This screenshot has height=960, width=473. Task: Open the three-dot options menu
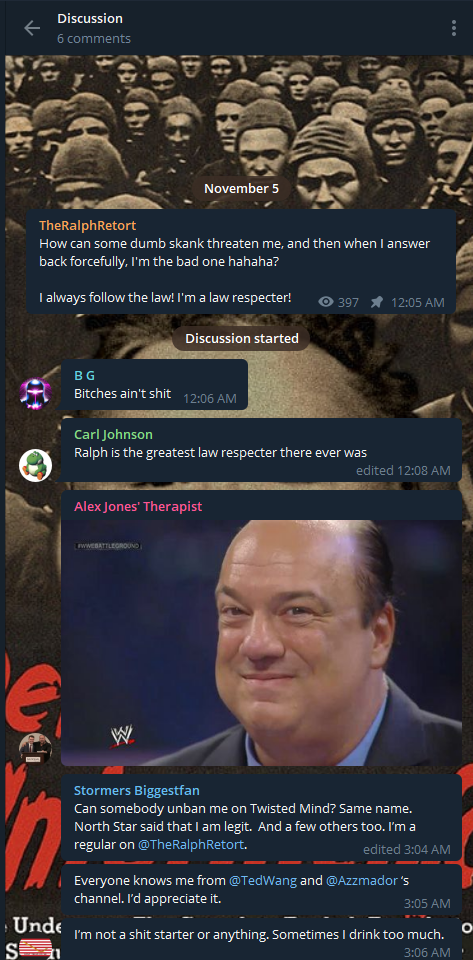453,28
